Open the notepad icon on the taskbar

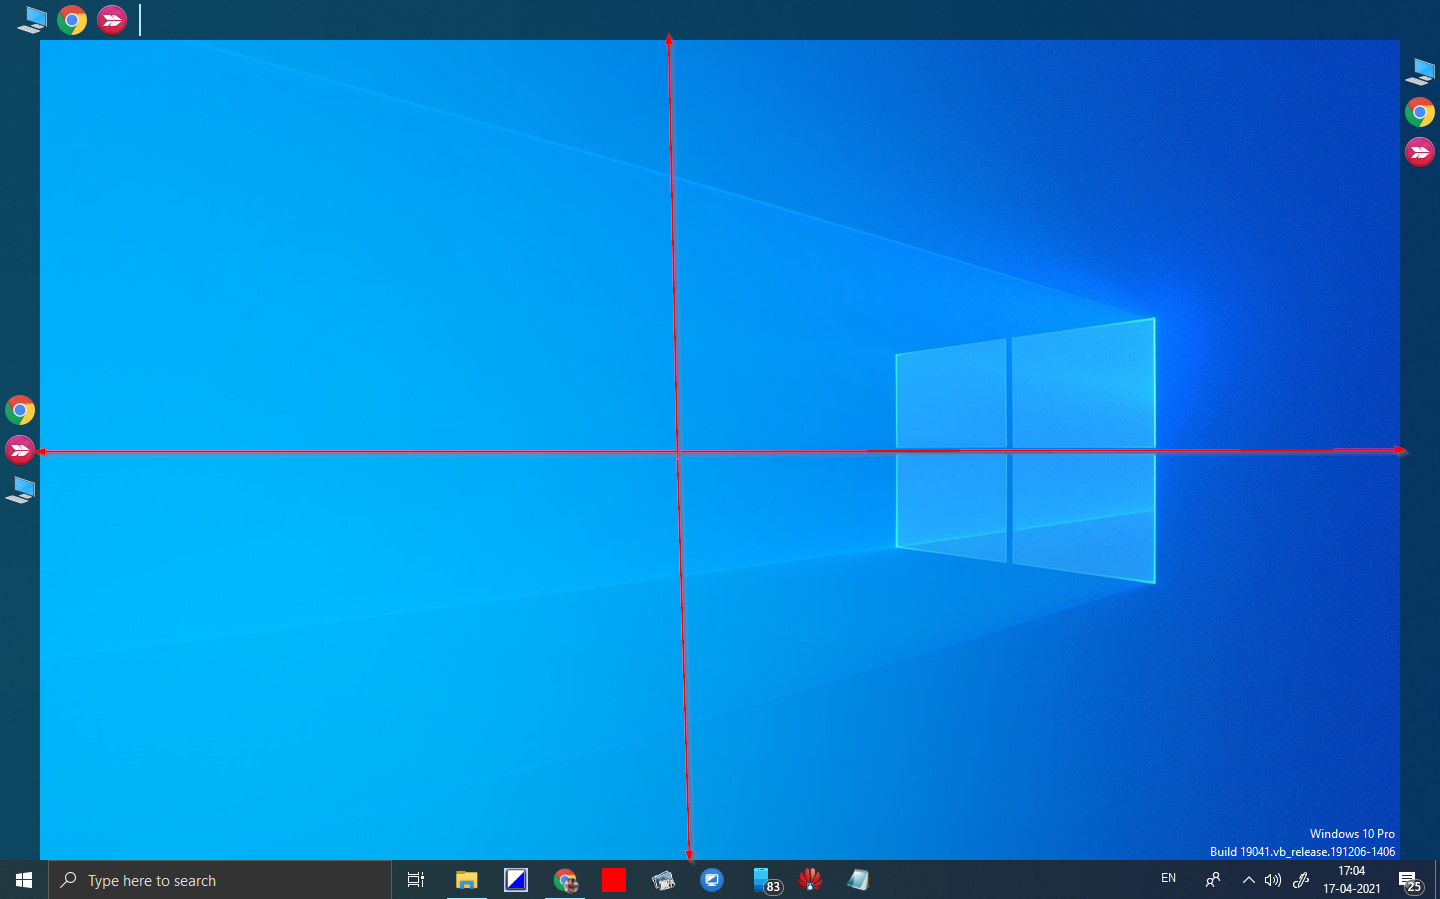(858, 880)
